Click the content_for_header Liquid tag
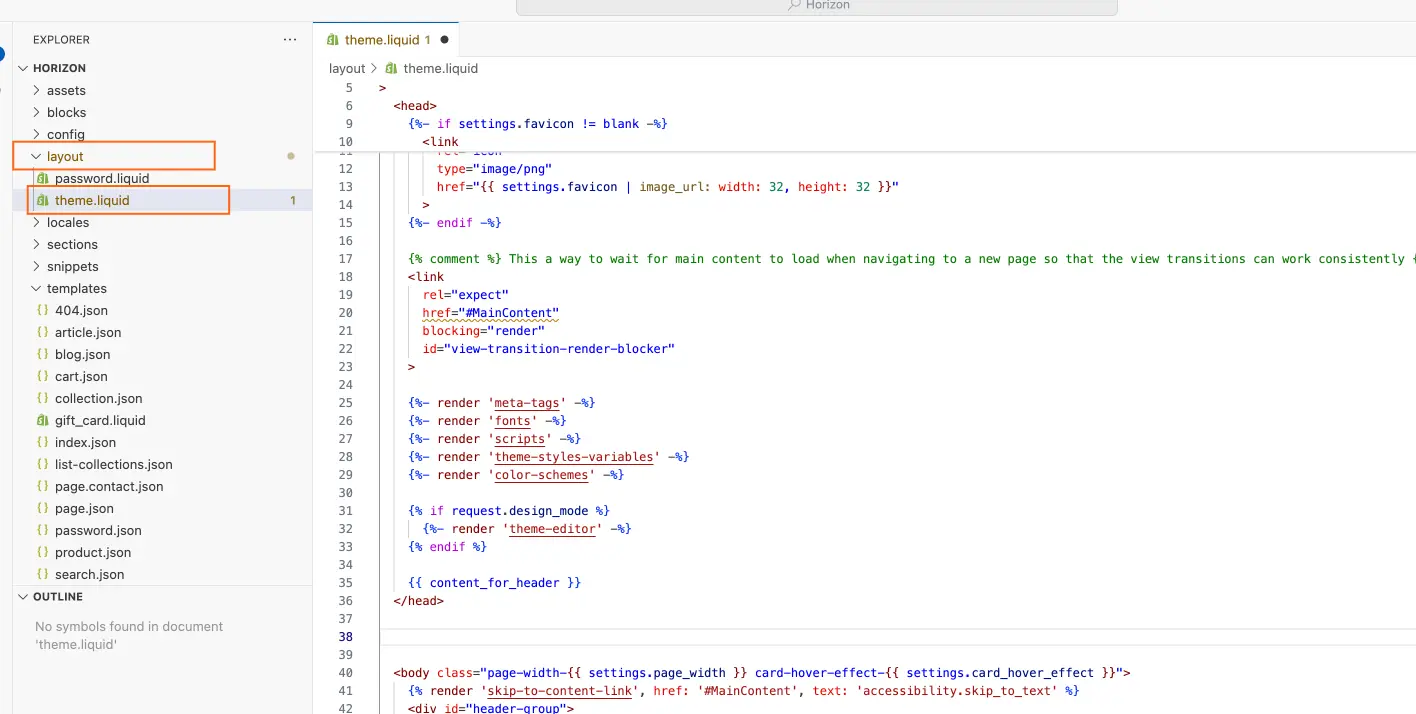This screenshot has width=1416, height=714. coord(494,583)
